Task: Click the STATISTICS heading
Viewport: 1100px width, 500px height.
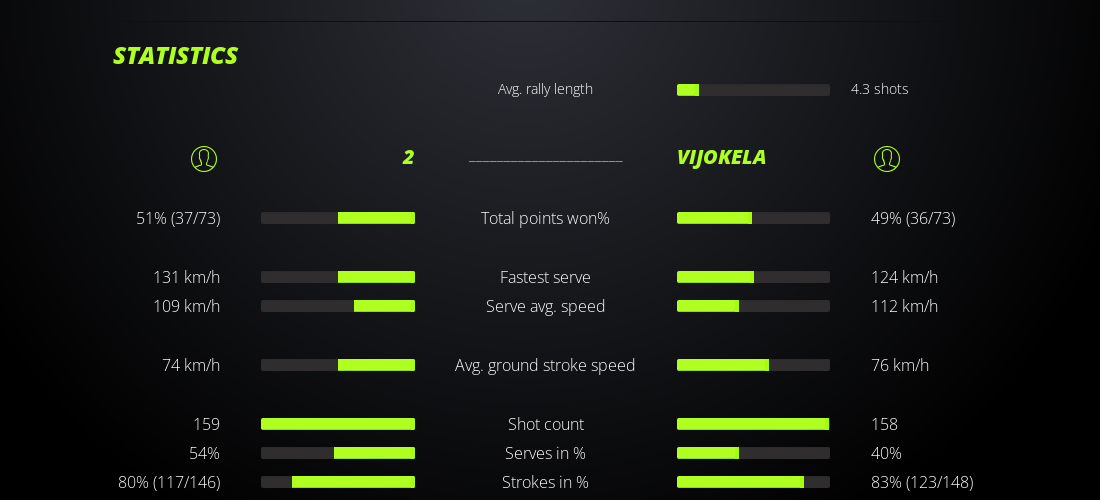Action: [175, 56]
